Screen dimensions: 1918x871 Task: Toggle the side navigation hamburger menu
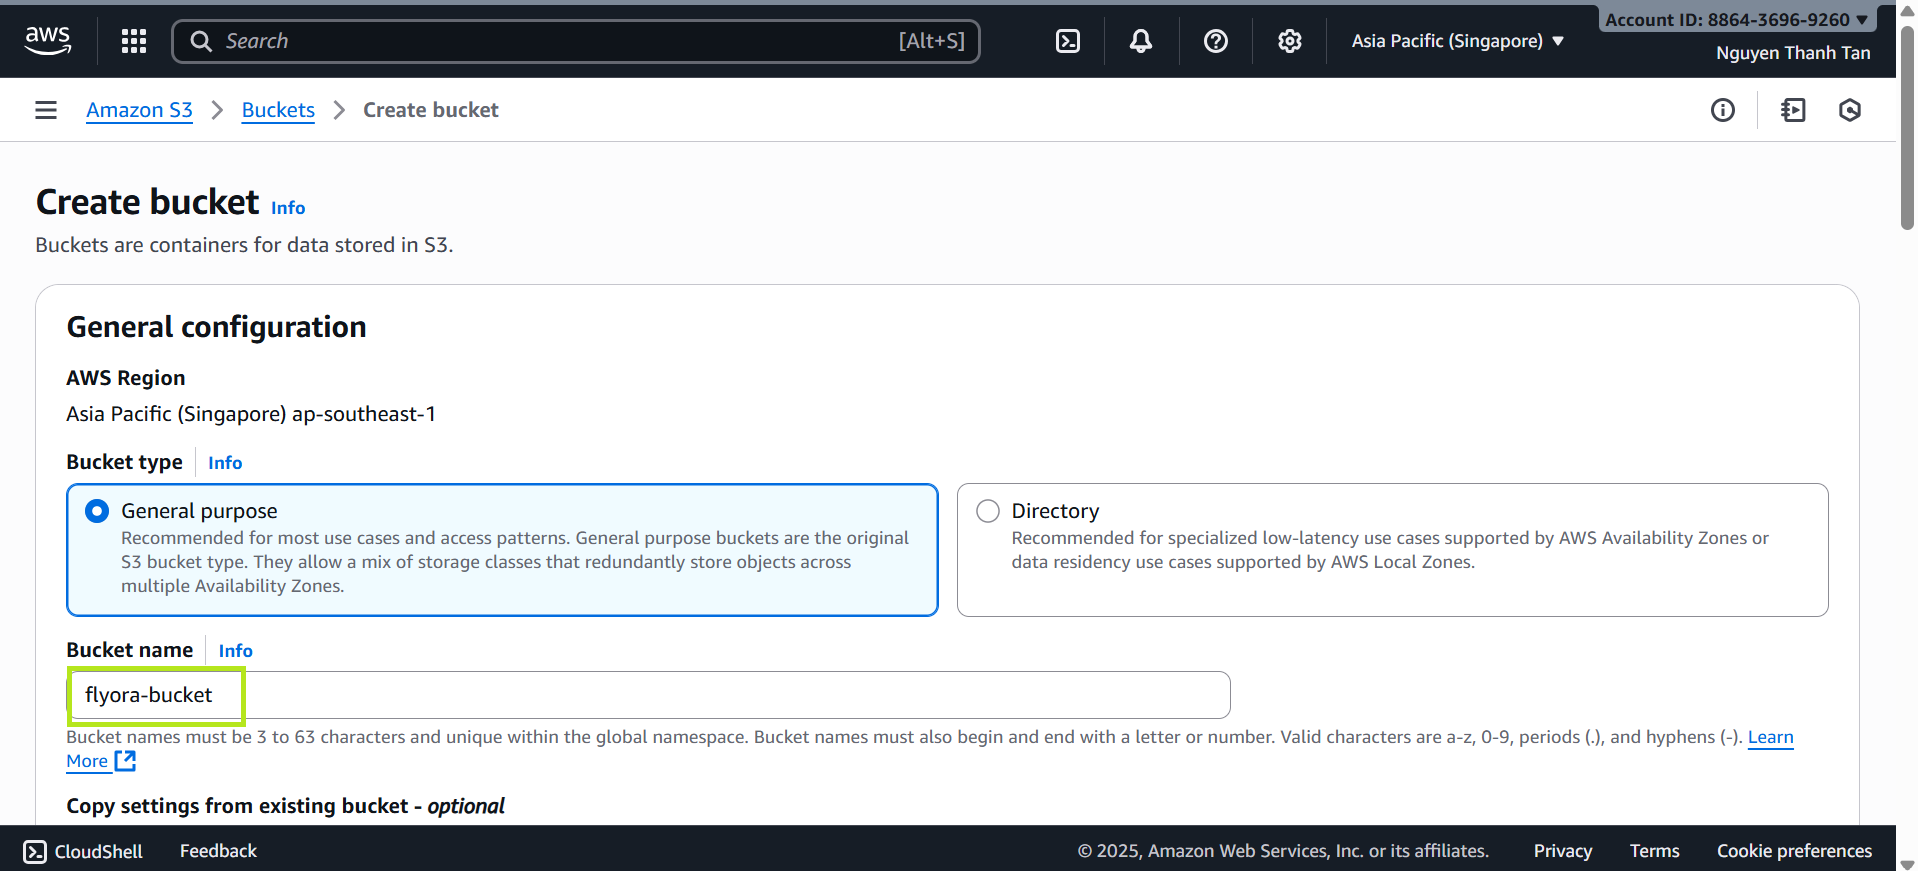(46, 110)
